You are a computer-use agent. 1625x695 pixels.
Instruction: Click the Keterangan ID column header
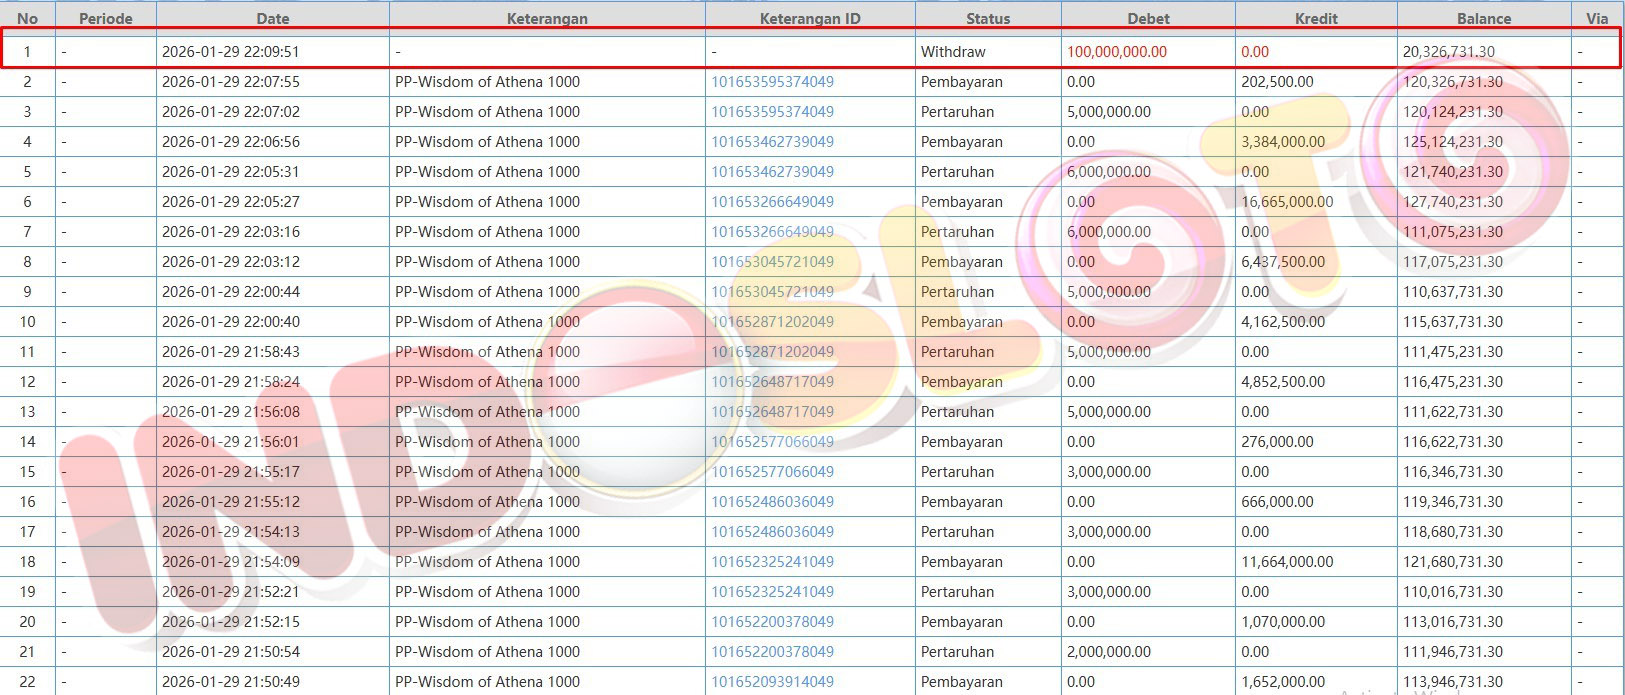click(x=809, y=18)
